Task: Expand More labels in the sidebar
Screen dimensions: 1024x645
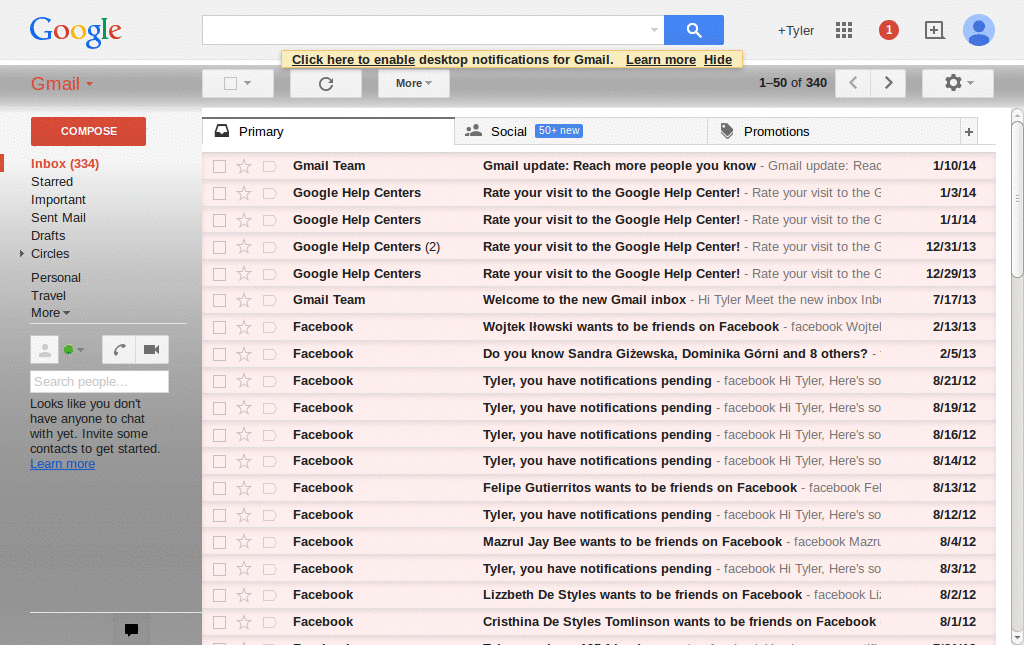Action: click(x=50, y=313)
